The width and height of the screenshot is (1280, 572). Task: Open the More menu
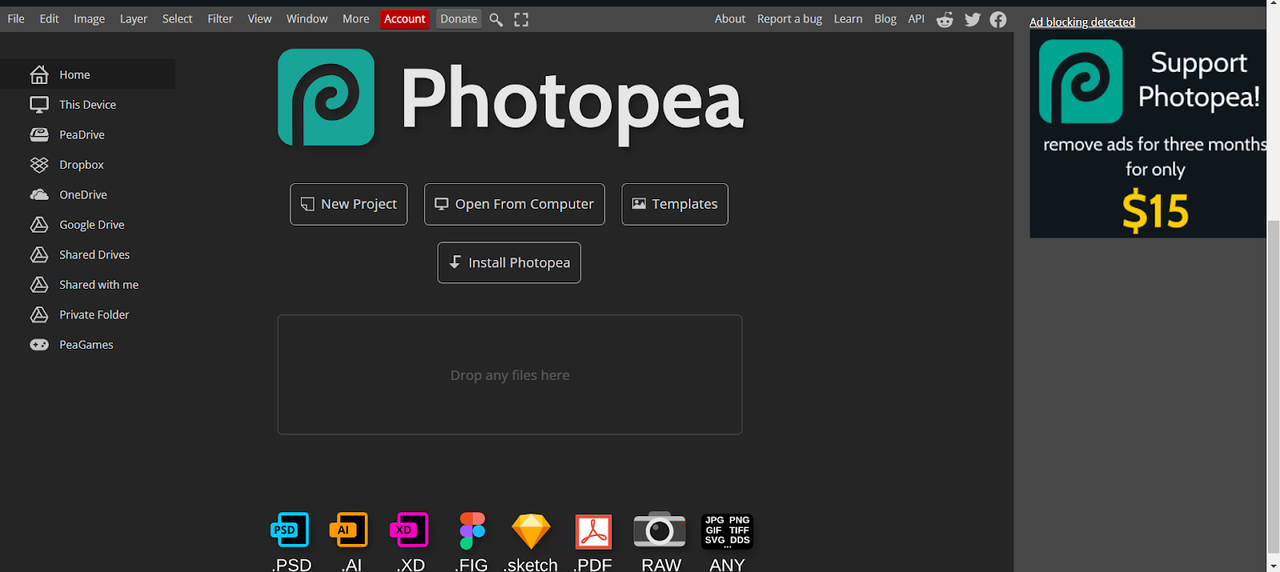356,19
